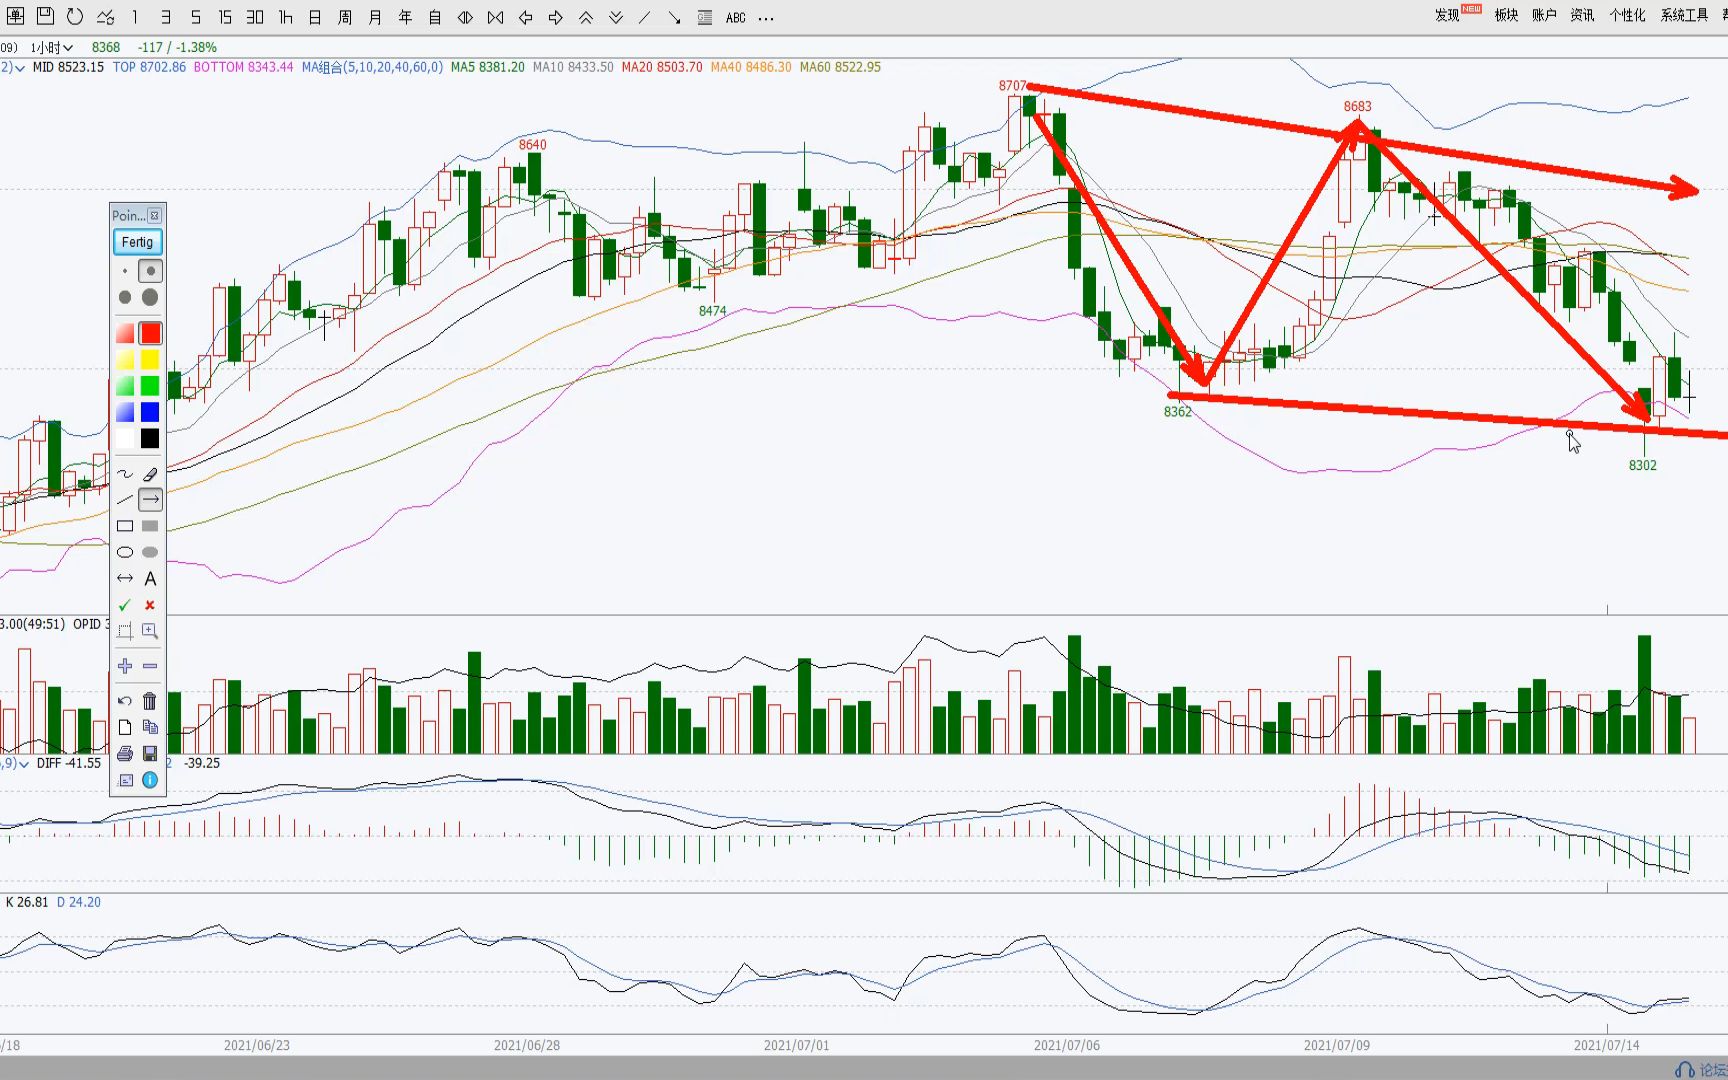Select the custom (自) period

[x=435, y=17]
